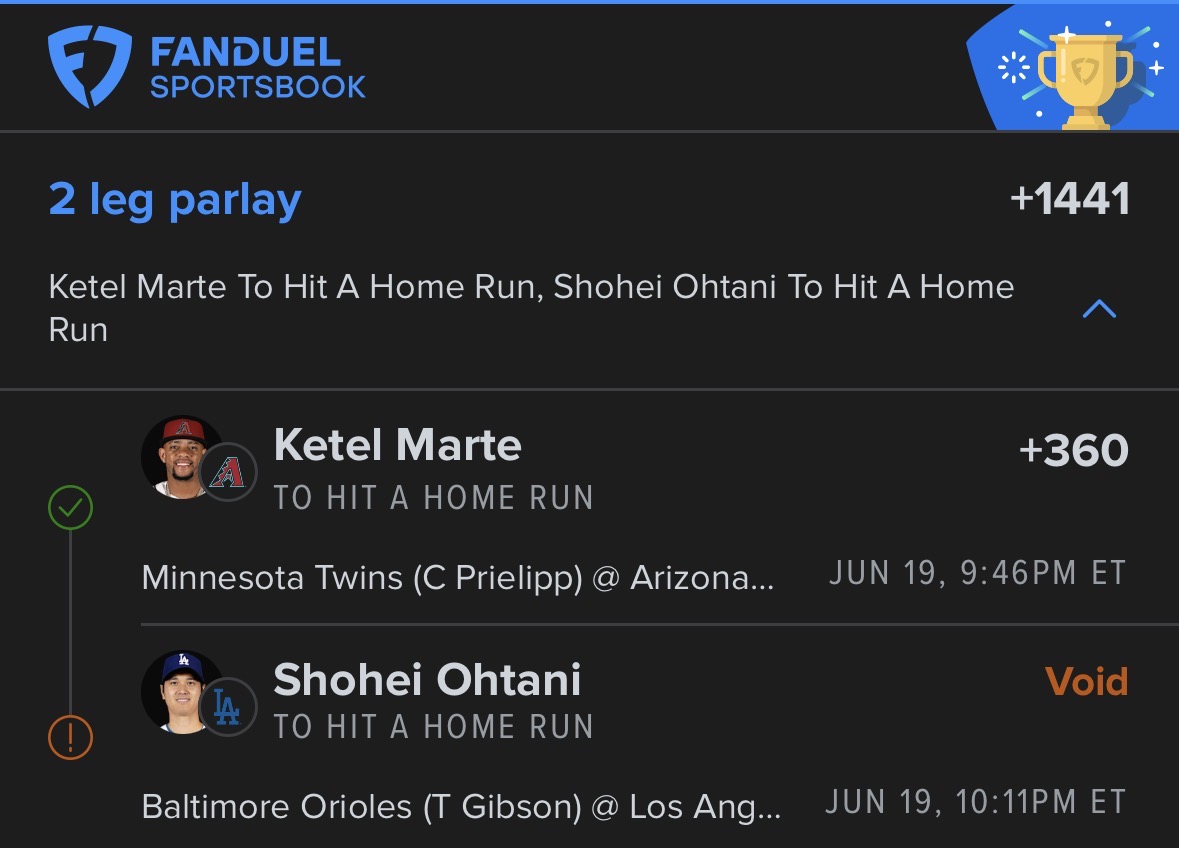This screenshot has height=848, width=1179.
Task: Click the +360 Ketel Marte odds
Action: 1074,450
